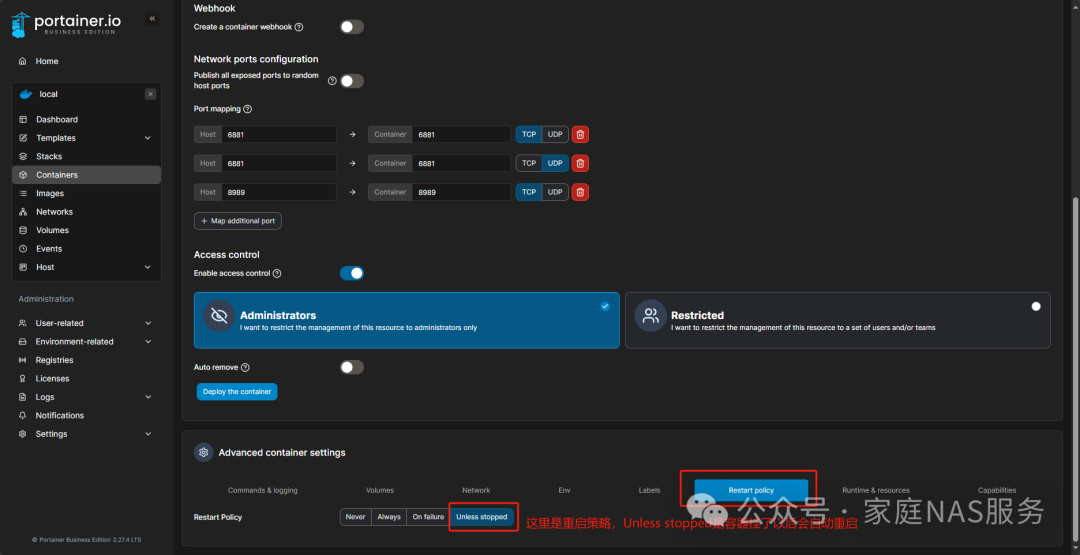Viewport: 1080px width, 555px height.
Task: Collapse the sidebar with double-chevron button
Action: 152,18
